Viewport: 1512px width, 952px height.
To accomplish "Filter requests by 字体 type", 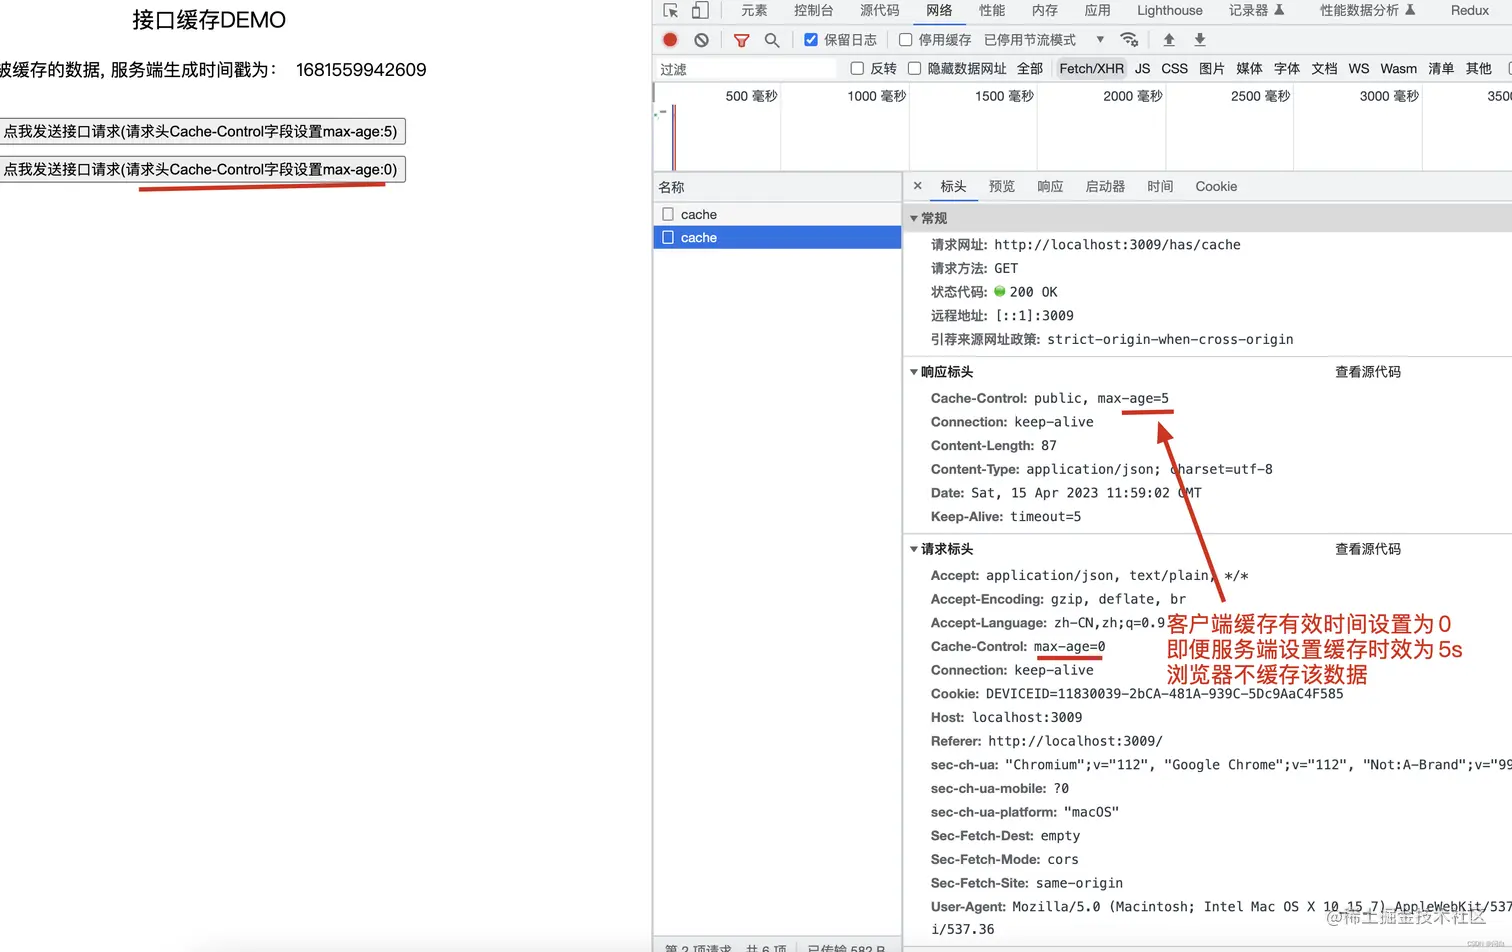I will point(1287,68).
